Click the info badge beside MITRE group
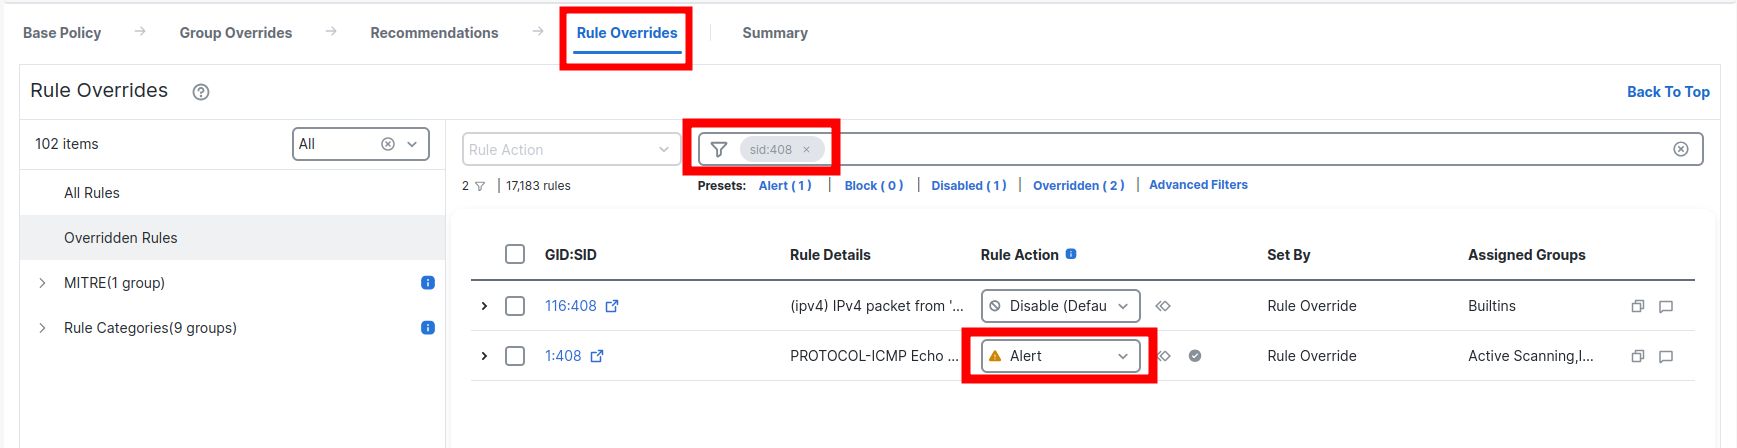 428,283
